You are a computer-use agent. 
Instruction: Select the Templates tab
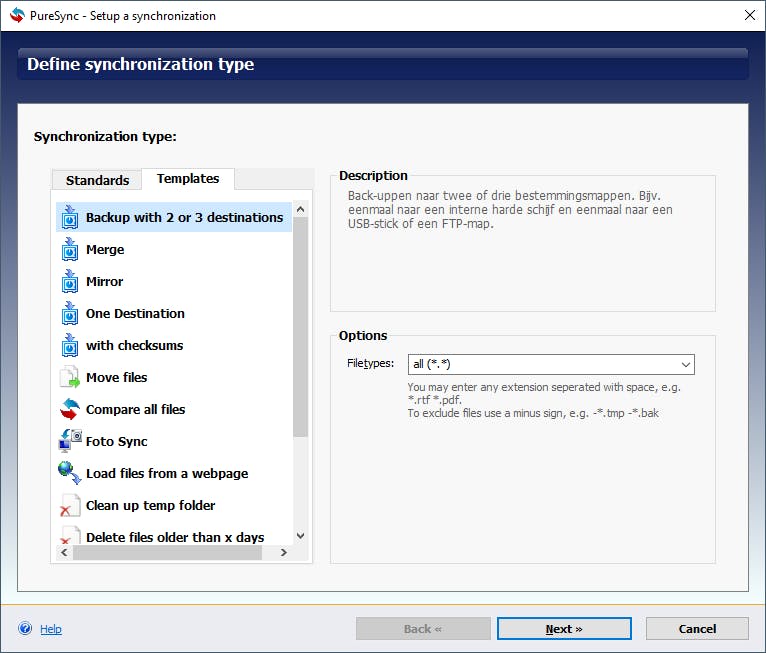tap(188, 179)
